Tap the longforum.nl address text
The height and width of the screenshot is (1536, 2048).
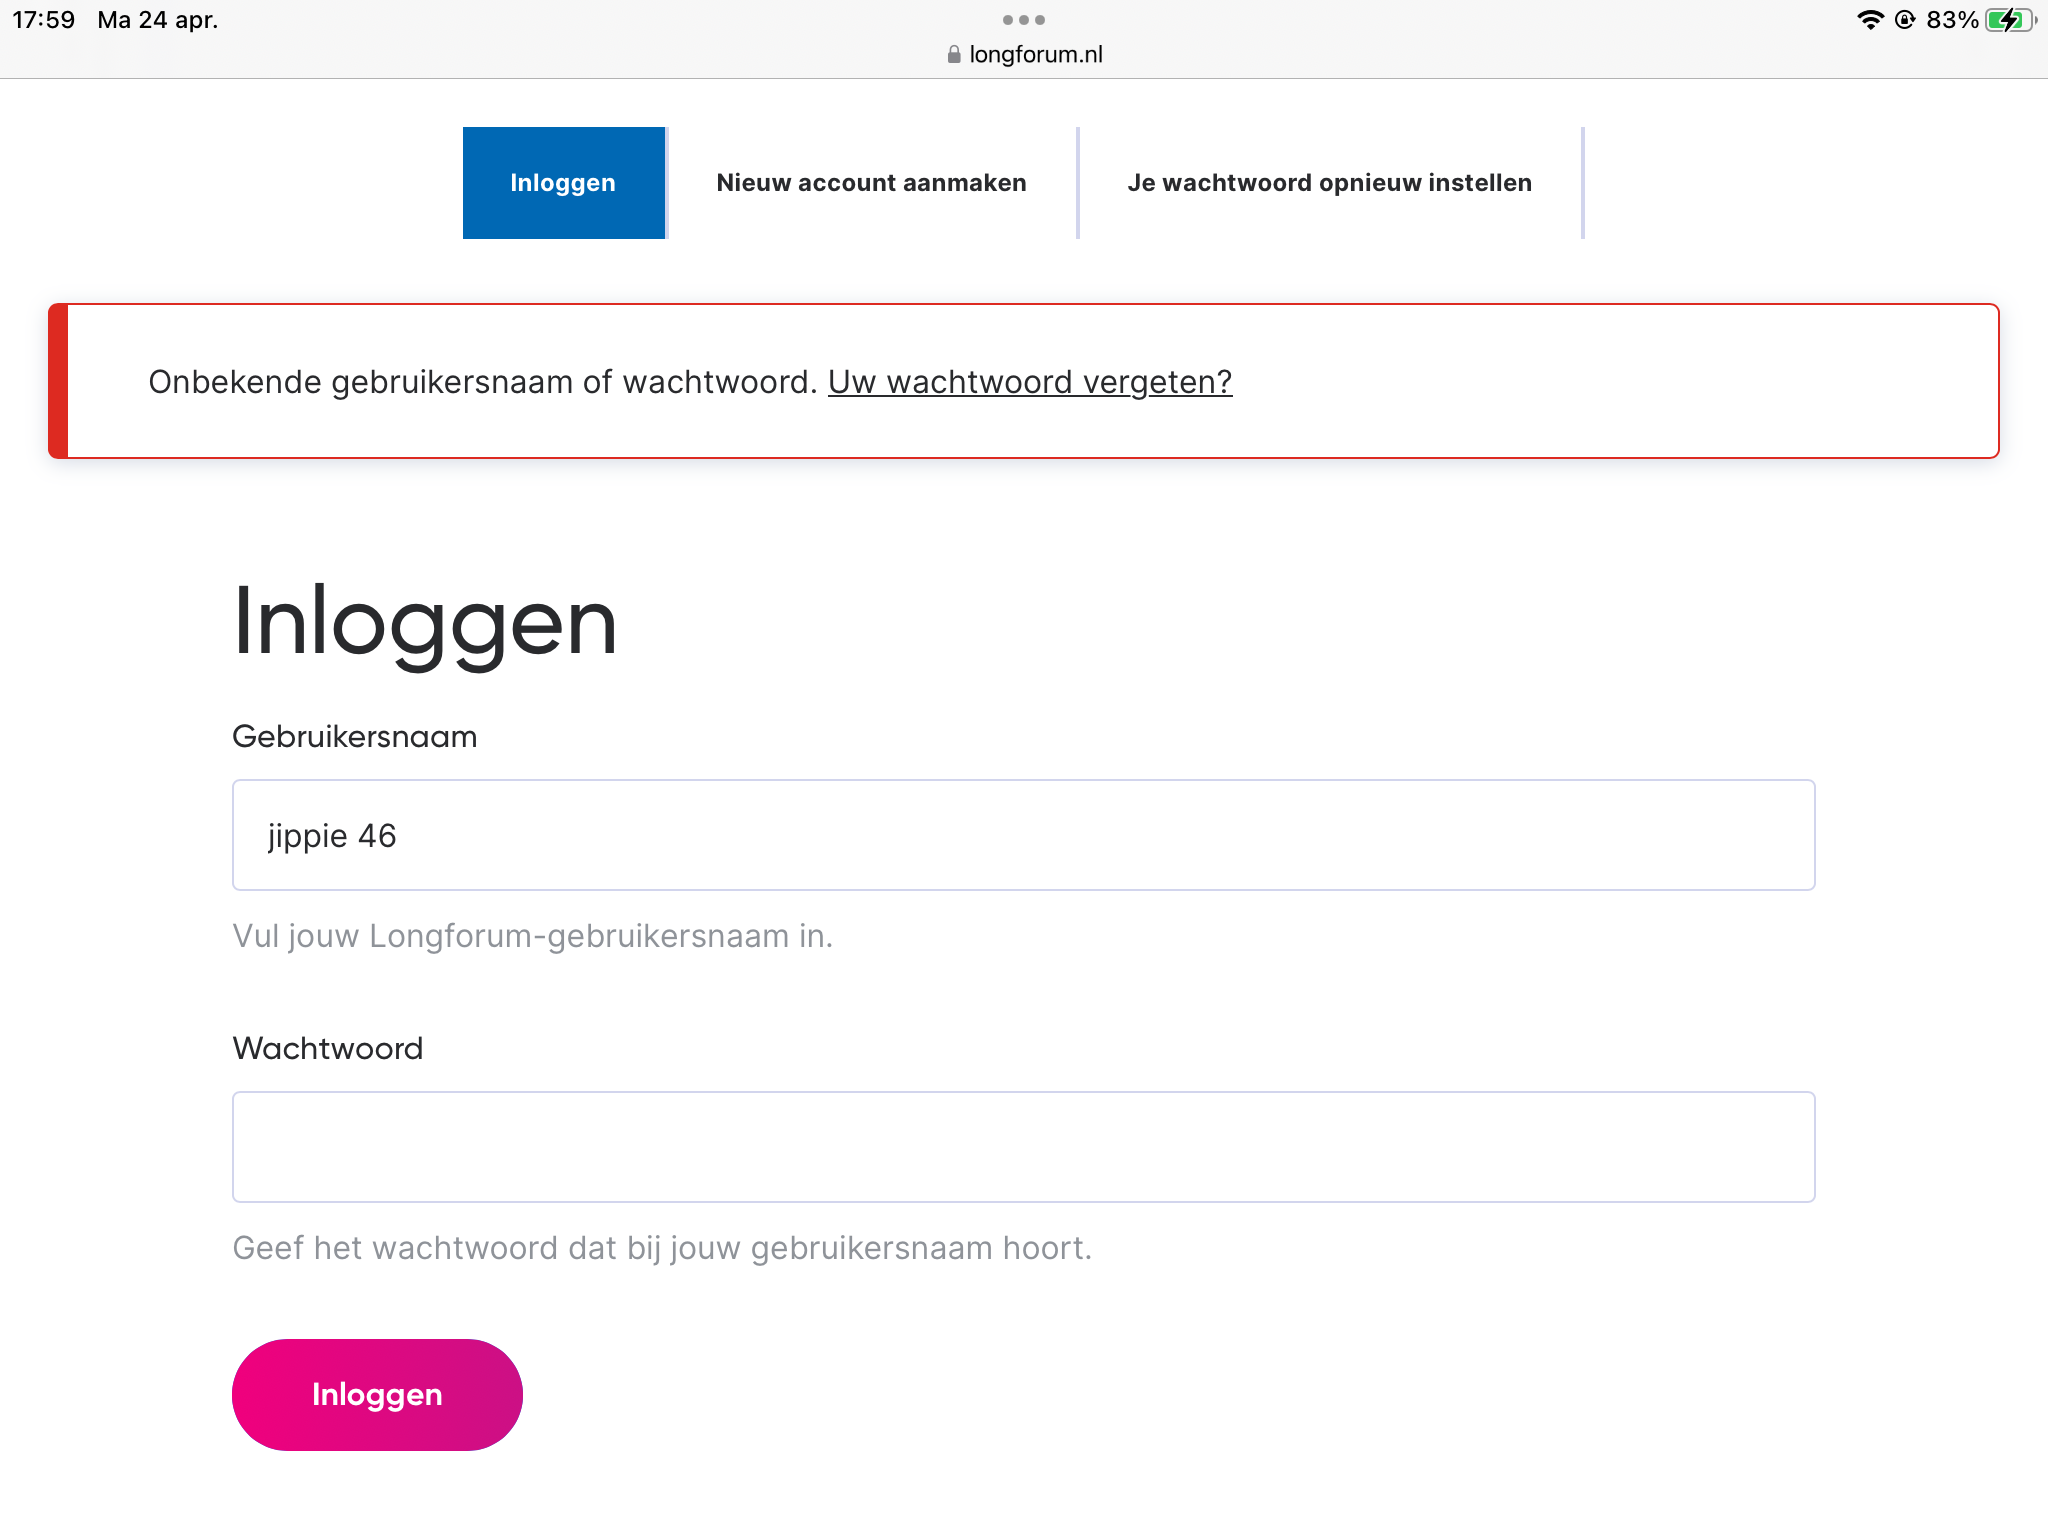pos(1036,54)
